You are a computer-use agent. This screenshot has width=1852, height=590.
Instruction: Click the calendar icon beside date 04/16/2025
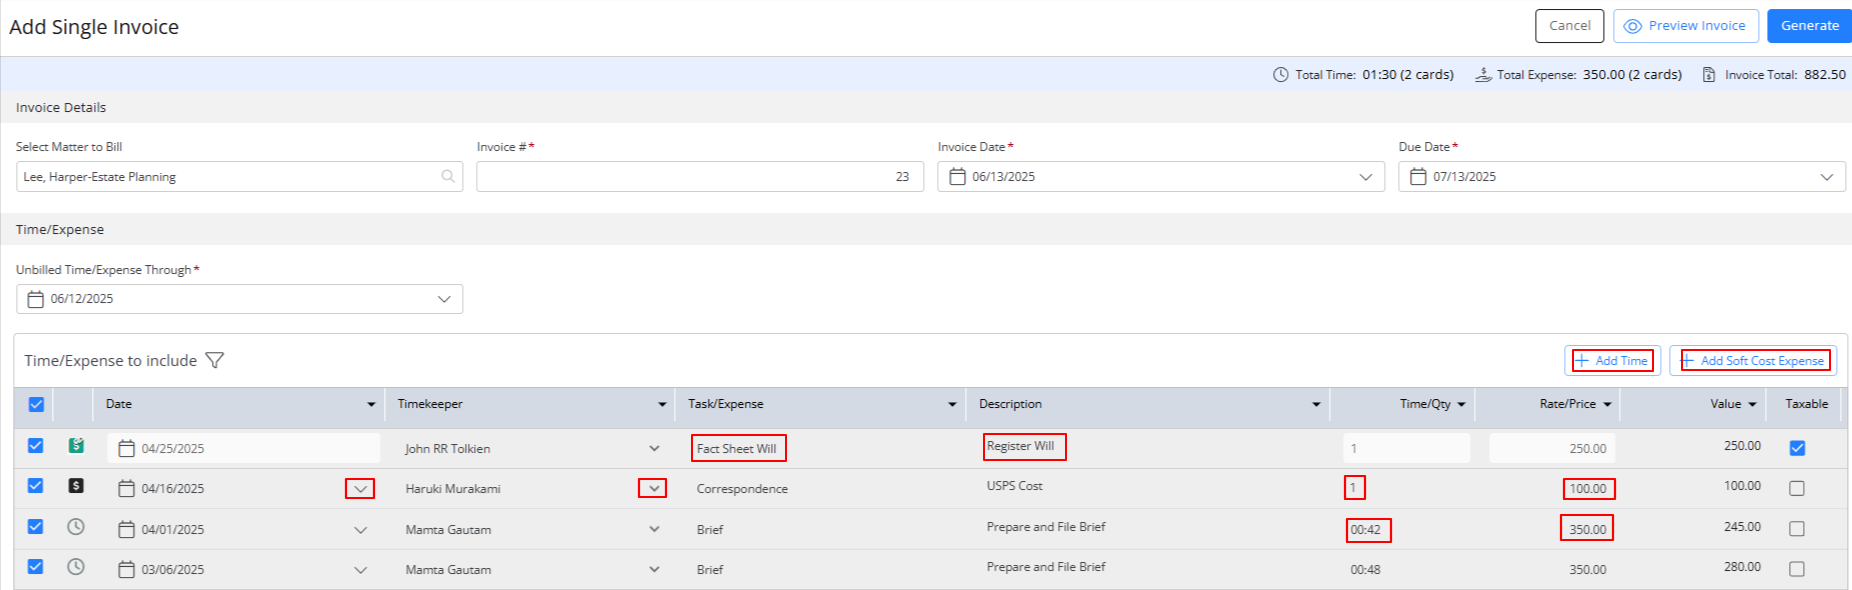pos(127,489)
